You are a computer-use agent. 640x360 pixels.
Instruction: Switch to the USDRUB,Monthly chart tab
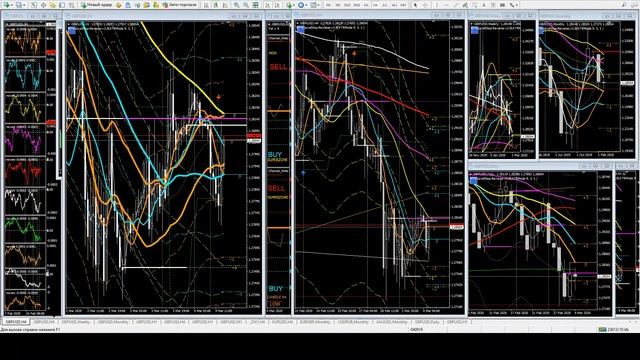[353, 322]
